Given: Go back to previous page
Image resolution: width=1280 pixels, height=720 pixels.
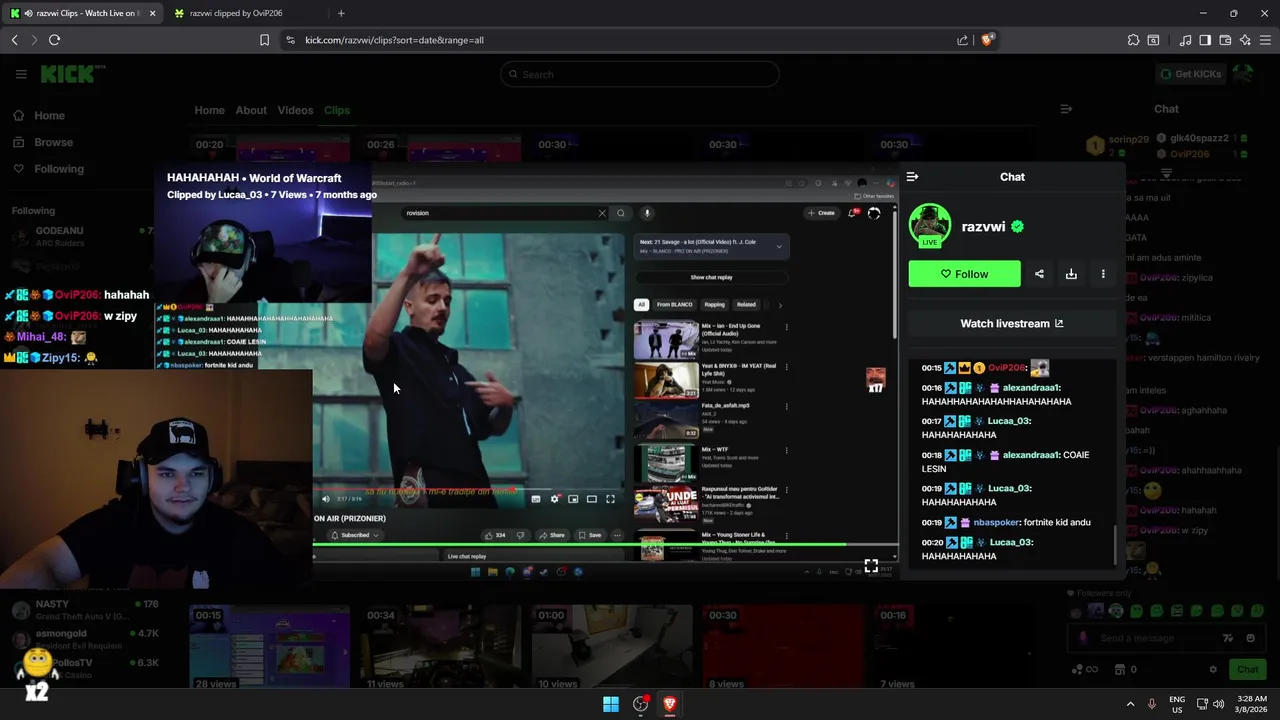Looking at the screenshot, I should click(14, 40).
